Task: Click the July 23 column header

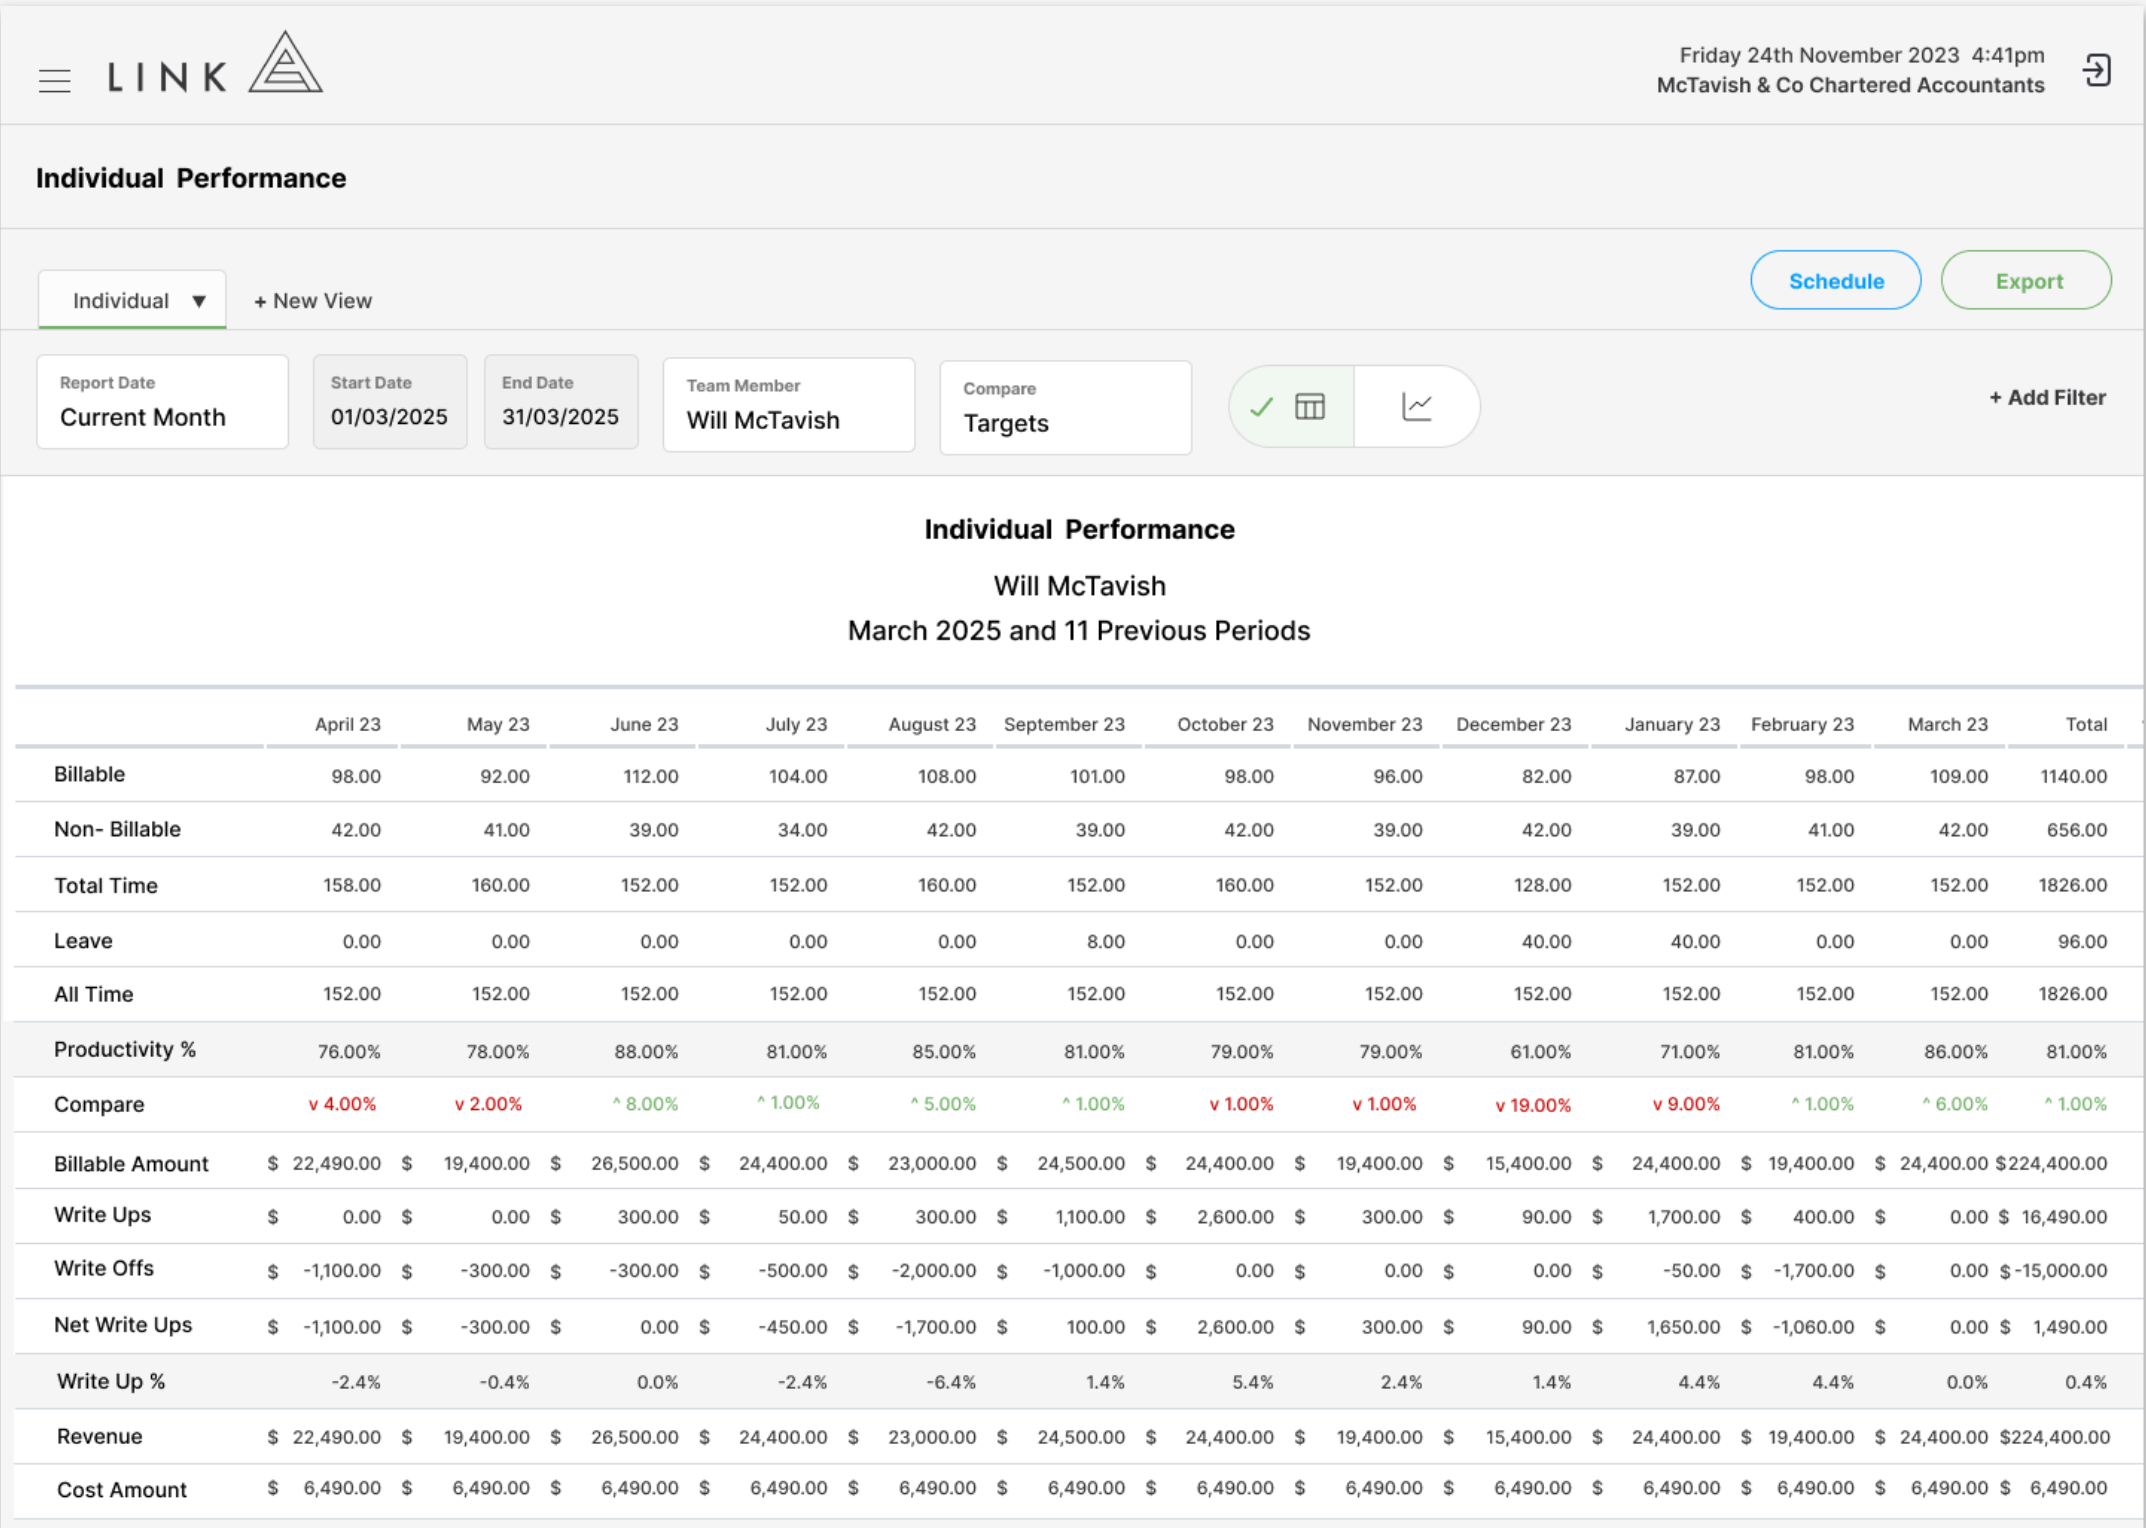Action: point(796,724)
